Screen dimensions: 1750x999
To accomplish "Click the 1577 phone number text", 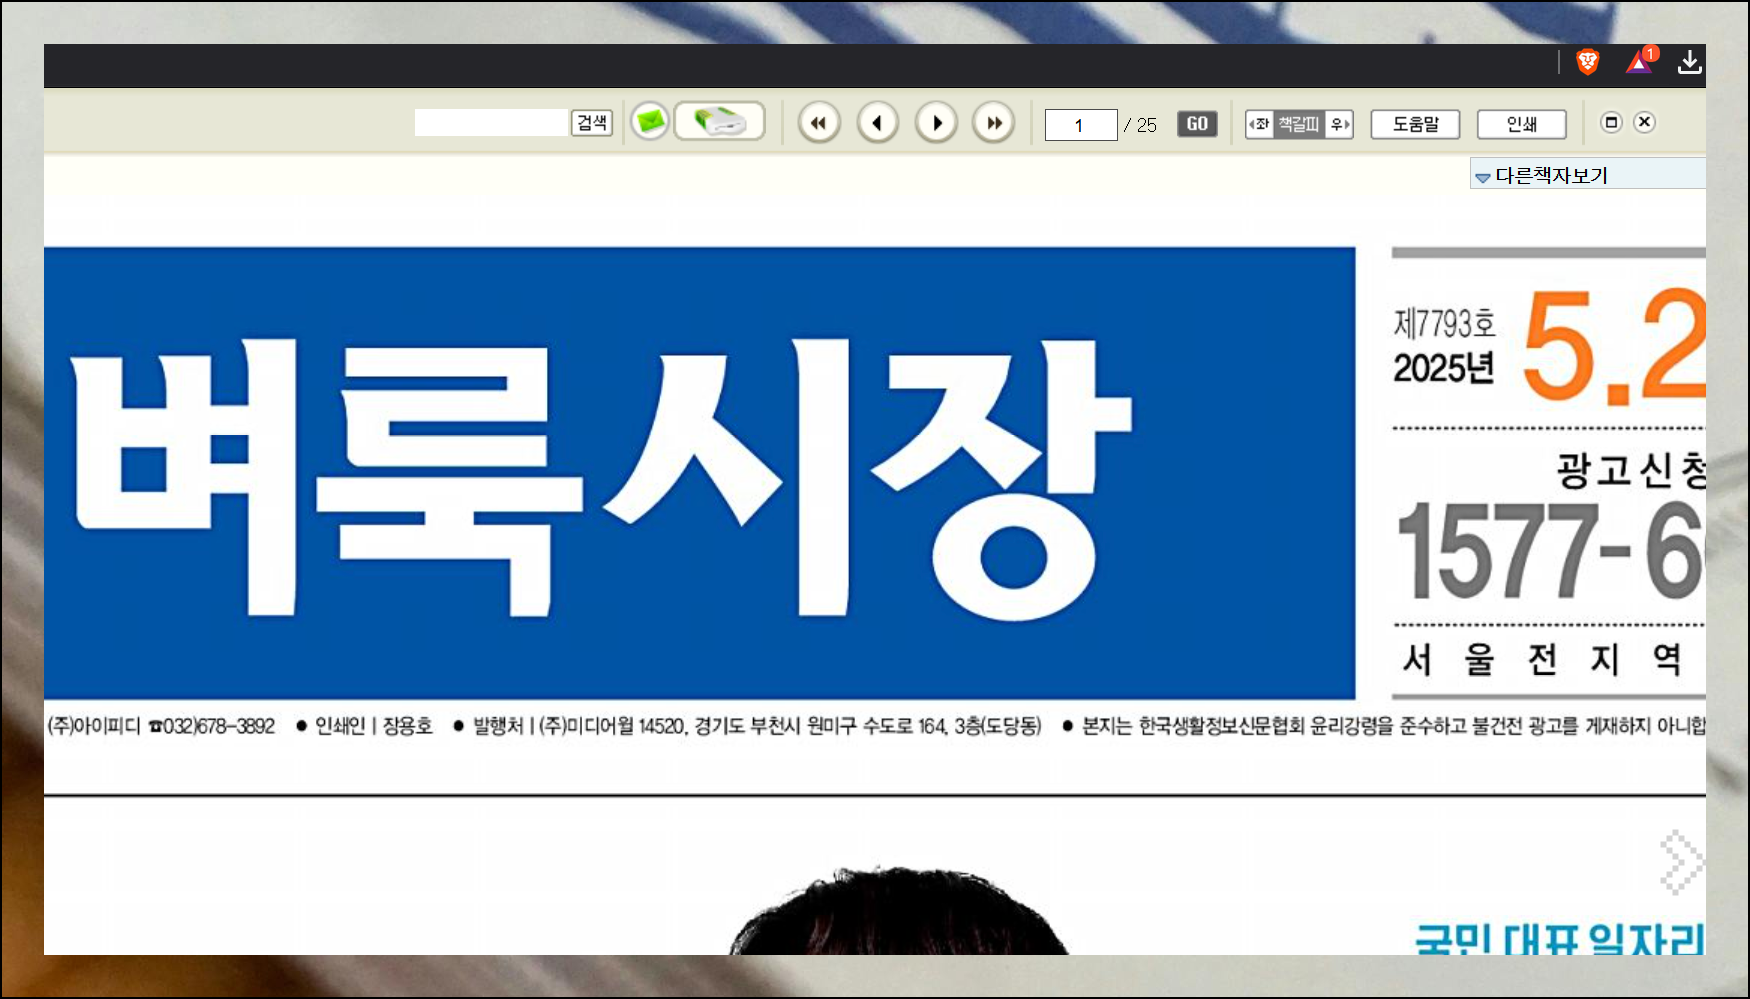I will [1549, 550].
